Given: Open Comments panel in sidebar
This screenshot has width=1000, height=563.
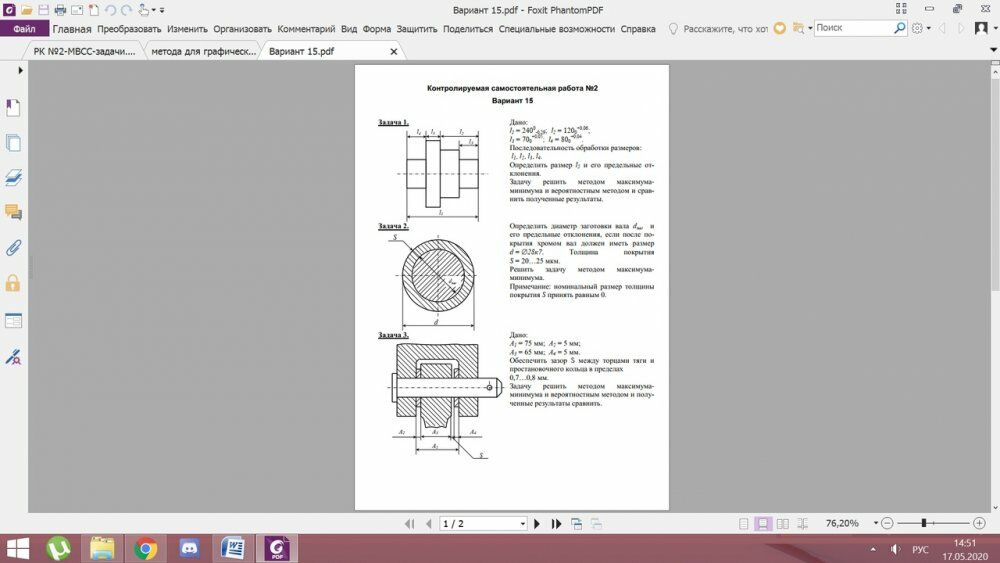Looking at the screenshot, I should point(13,212).
